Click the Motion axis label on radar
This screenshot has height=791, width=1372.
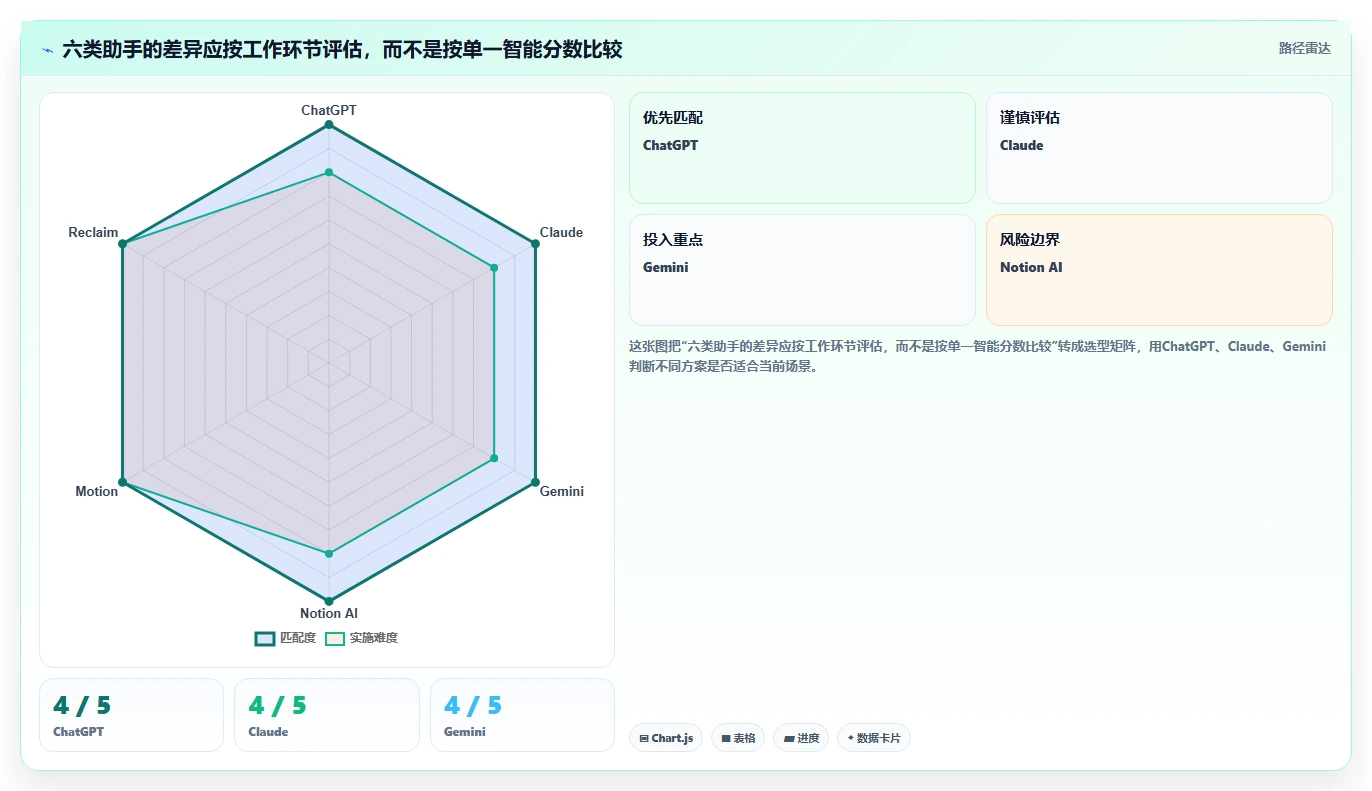coord(97,491)
